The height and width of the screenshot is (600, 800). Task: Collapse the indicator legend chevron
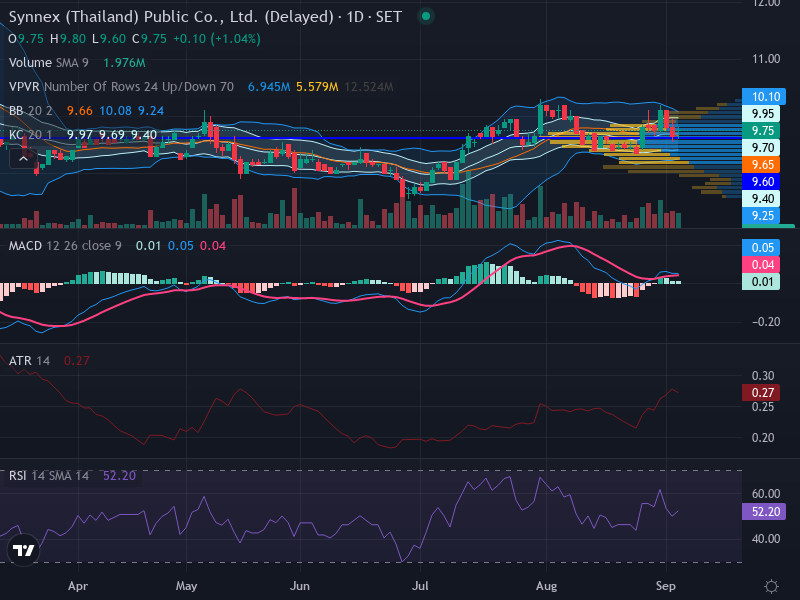(x=23, y=159)
